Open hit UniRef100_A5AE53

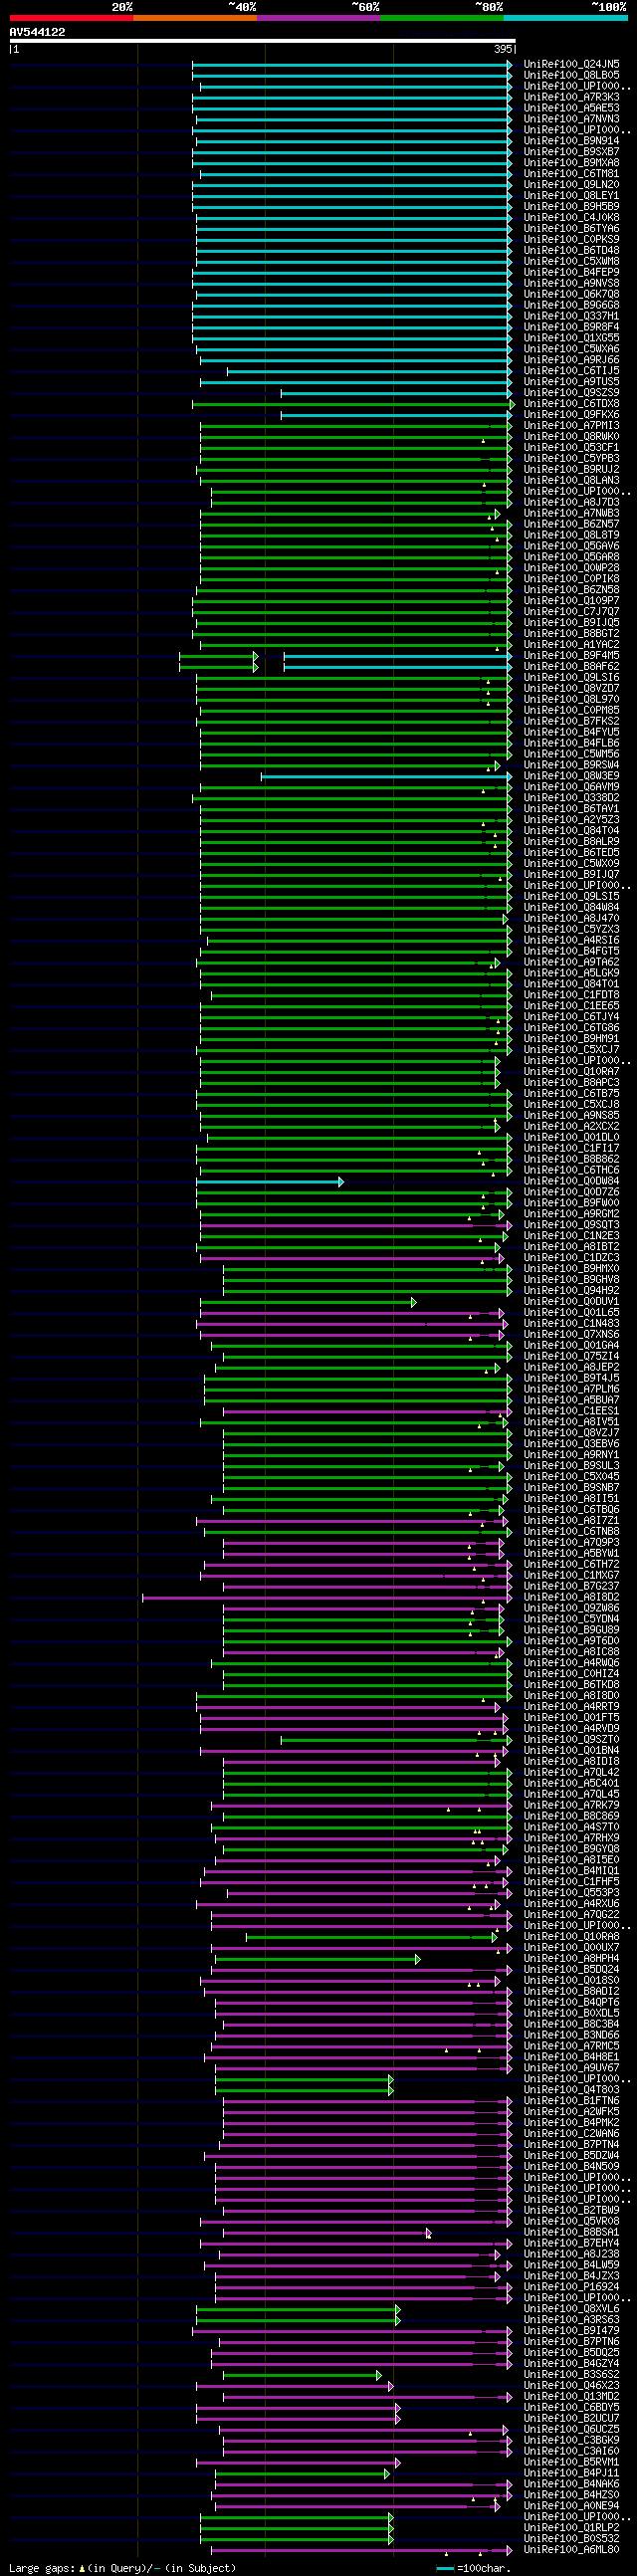[571, 108]
